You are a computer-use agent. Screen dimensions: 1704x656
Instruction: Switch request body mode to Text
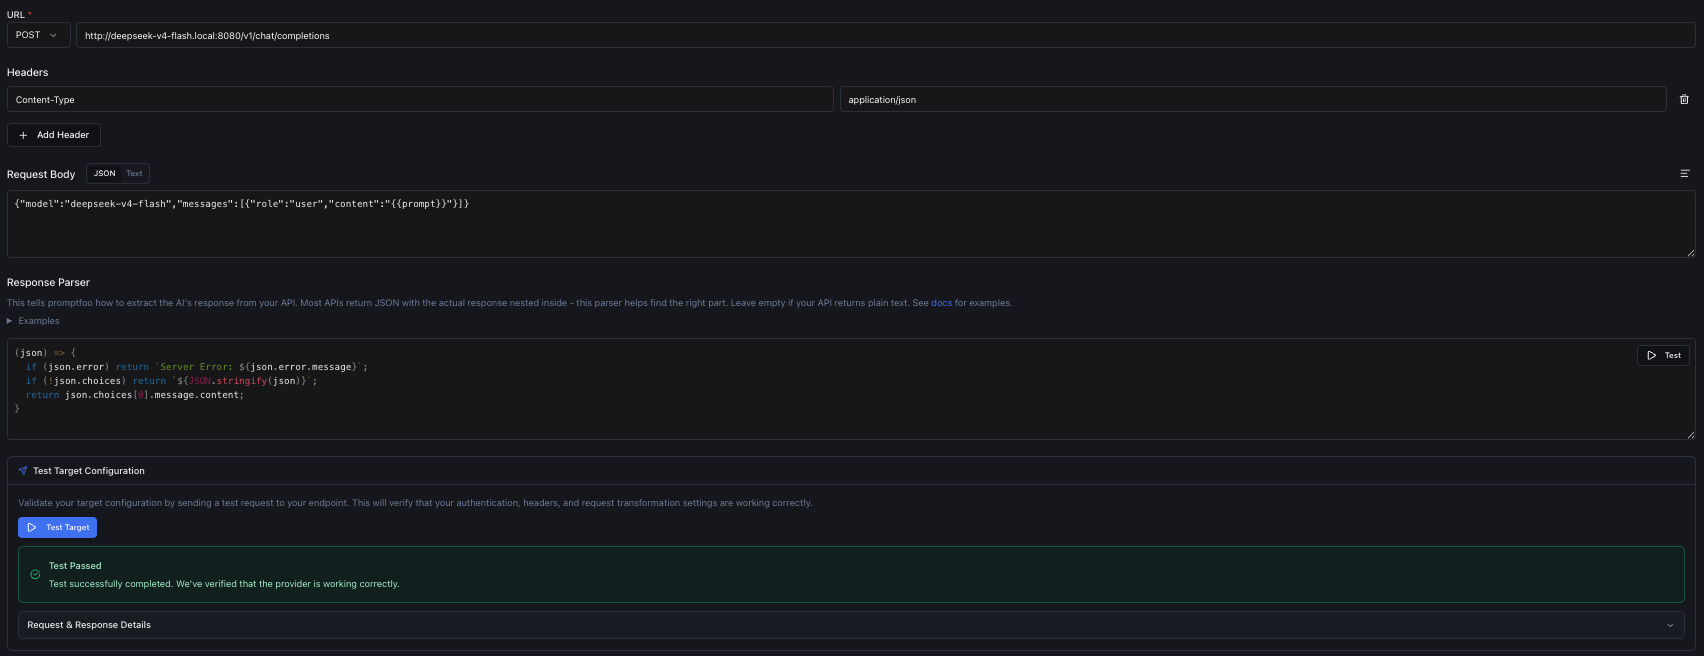pyautogui.click(x=134, y=173)
